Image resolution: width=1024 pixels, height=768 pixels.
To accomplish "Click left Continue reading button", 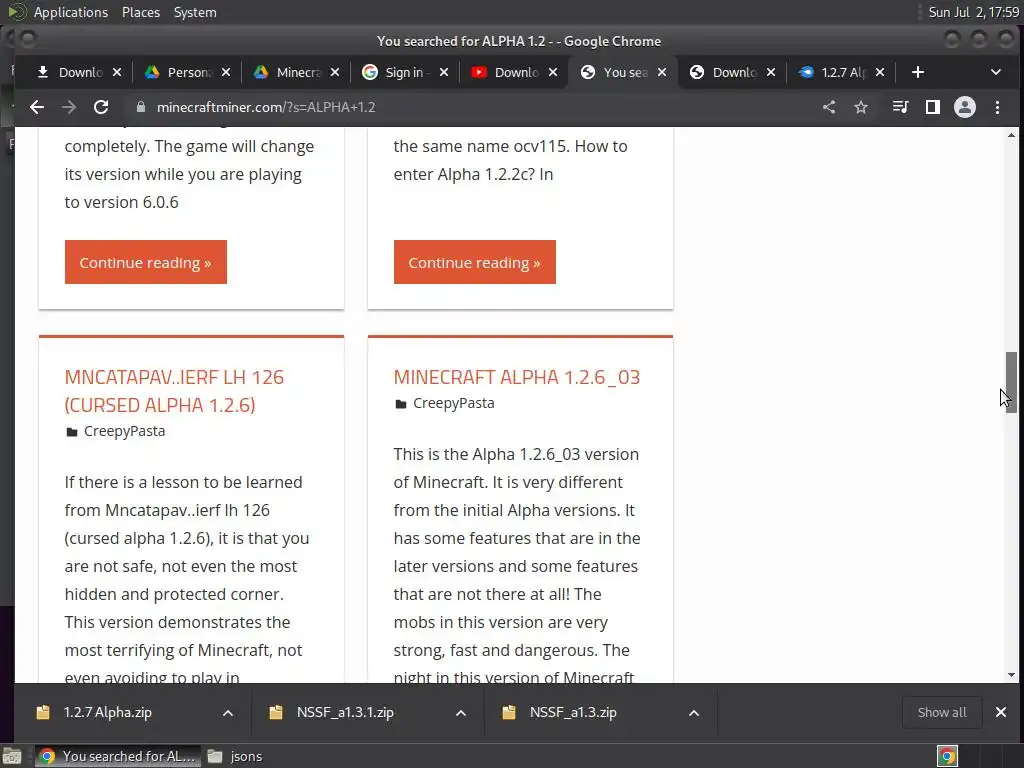I will click(146, 262).
